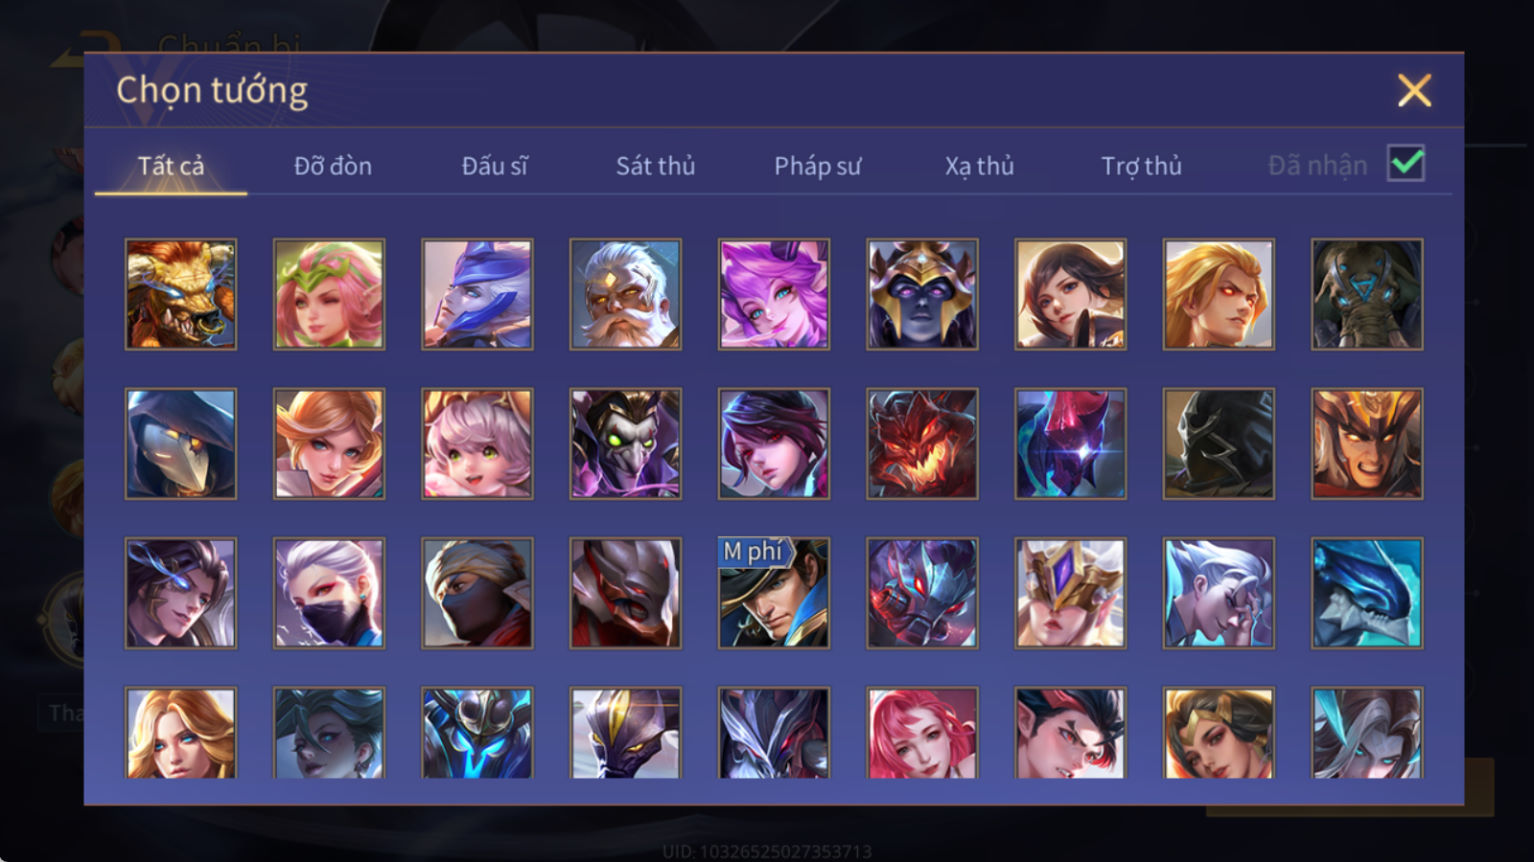Viewport: 1534px width, 862px height.
Task: Open the Trợ thủ tab
Action: [1142, 166]
